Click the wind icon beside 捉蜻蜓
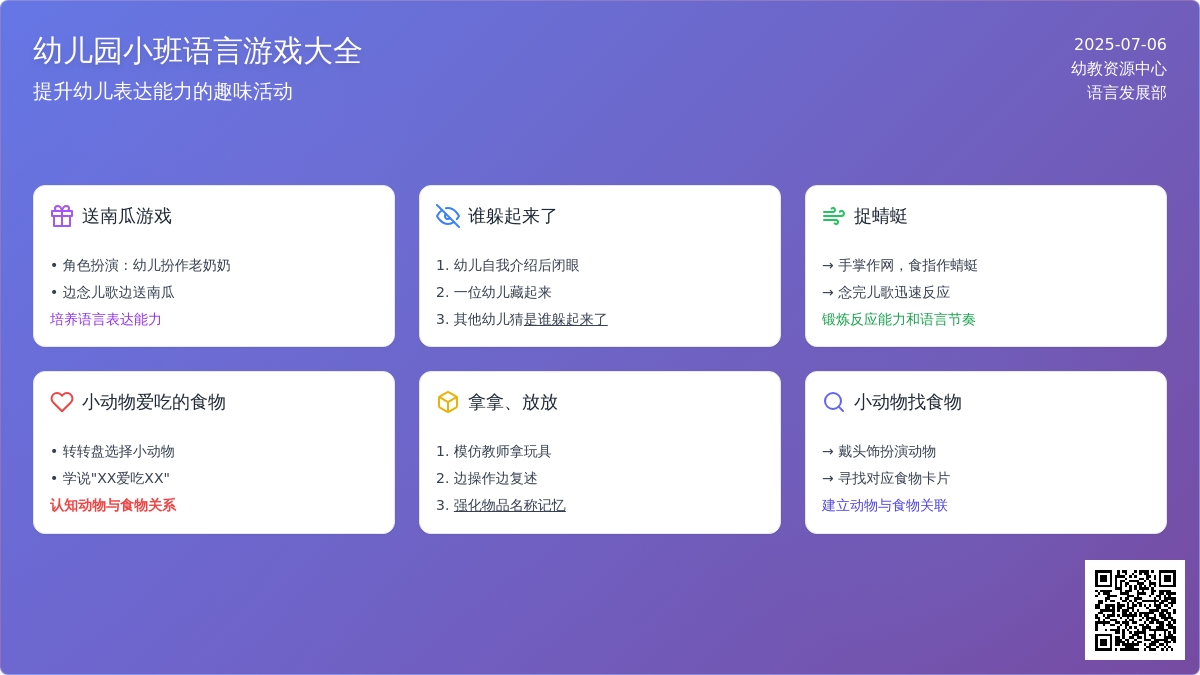 point(834,216)
